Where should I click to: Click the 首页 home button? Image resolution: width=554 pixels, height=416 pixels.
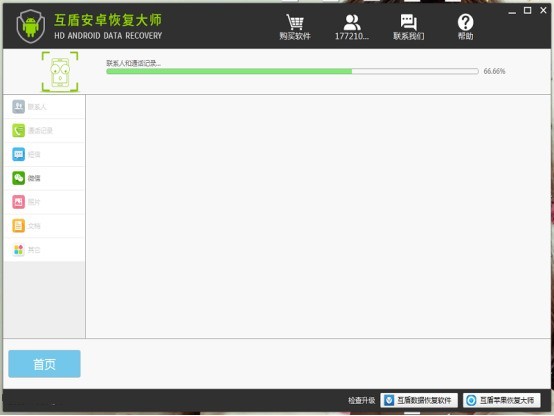tap(45, 364)
